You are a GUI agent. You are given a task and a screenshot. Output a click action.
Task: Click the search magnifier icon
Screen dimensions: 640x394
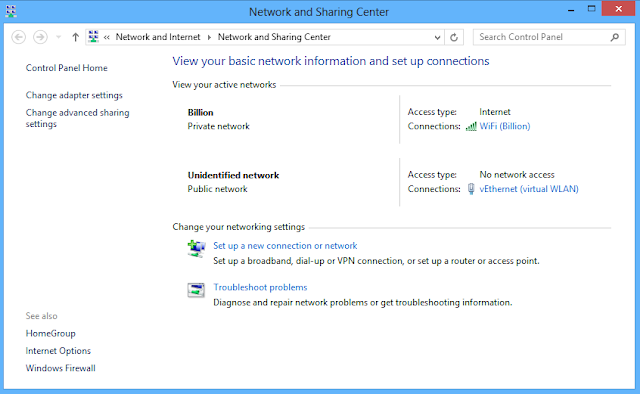click(615, 37)
